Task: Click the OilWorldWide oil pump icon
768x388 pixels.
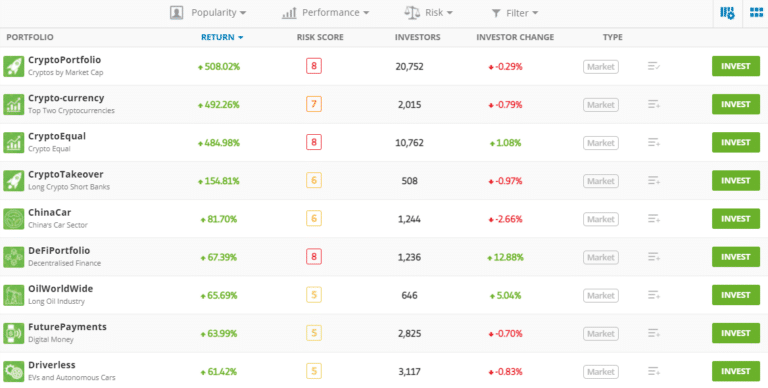Action: [x=14, y=295]
